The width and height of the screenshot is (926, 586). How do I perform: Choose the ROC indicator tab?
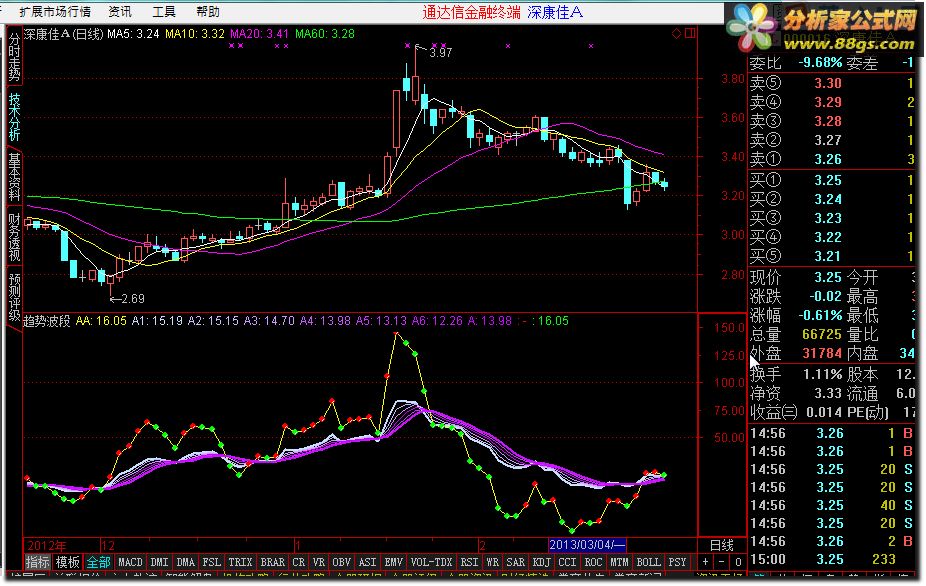click(x=594, y=562)
